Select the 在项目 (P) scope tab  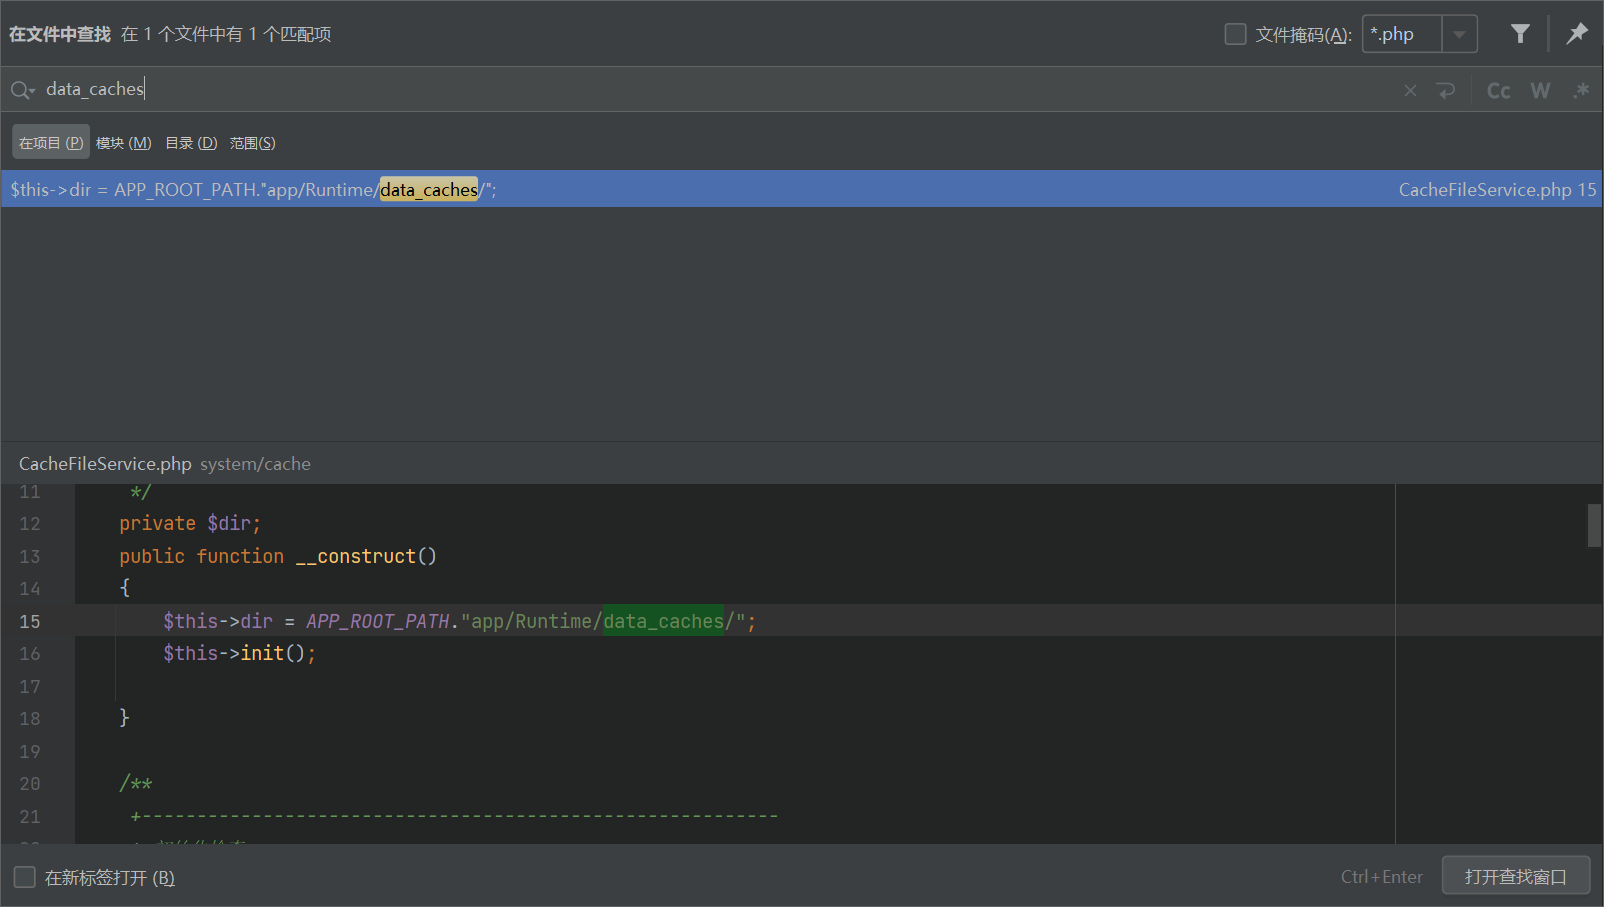tap(51, 143)
